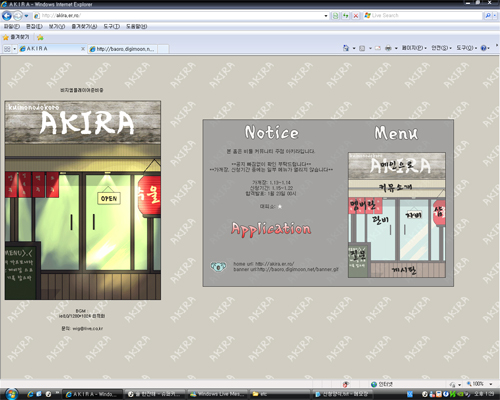
Task: Click the Favorites star icon
Action: coord(6,37)
